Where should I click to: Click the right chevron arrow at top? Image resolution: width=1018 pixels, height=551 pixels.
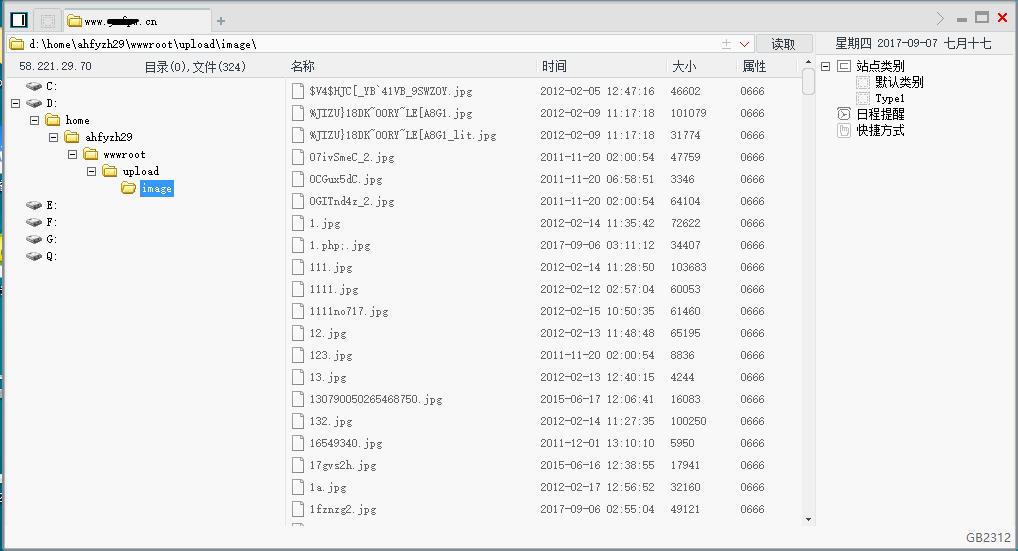(940, 18)
